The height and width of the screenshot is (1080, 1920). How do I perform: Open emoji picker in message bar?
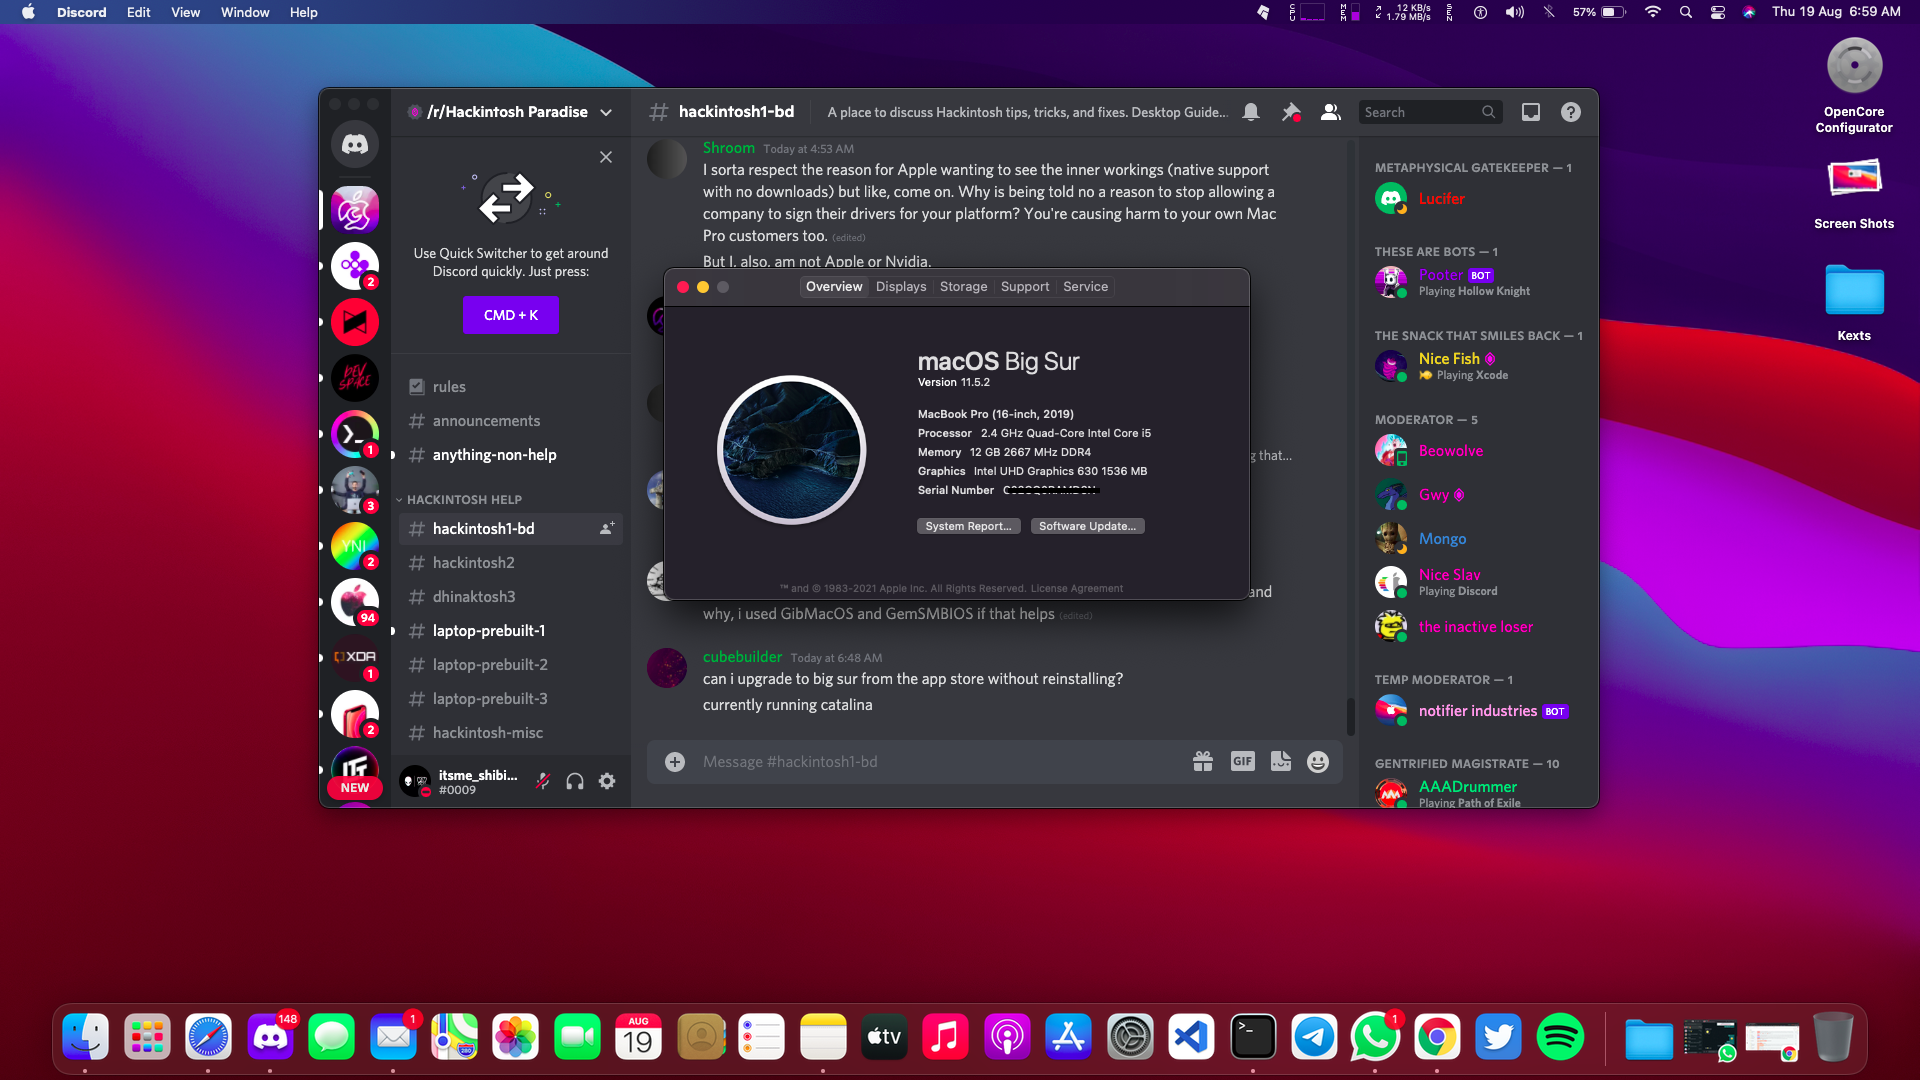(1318, 762)
